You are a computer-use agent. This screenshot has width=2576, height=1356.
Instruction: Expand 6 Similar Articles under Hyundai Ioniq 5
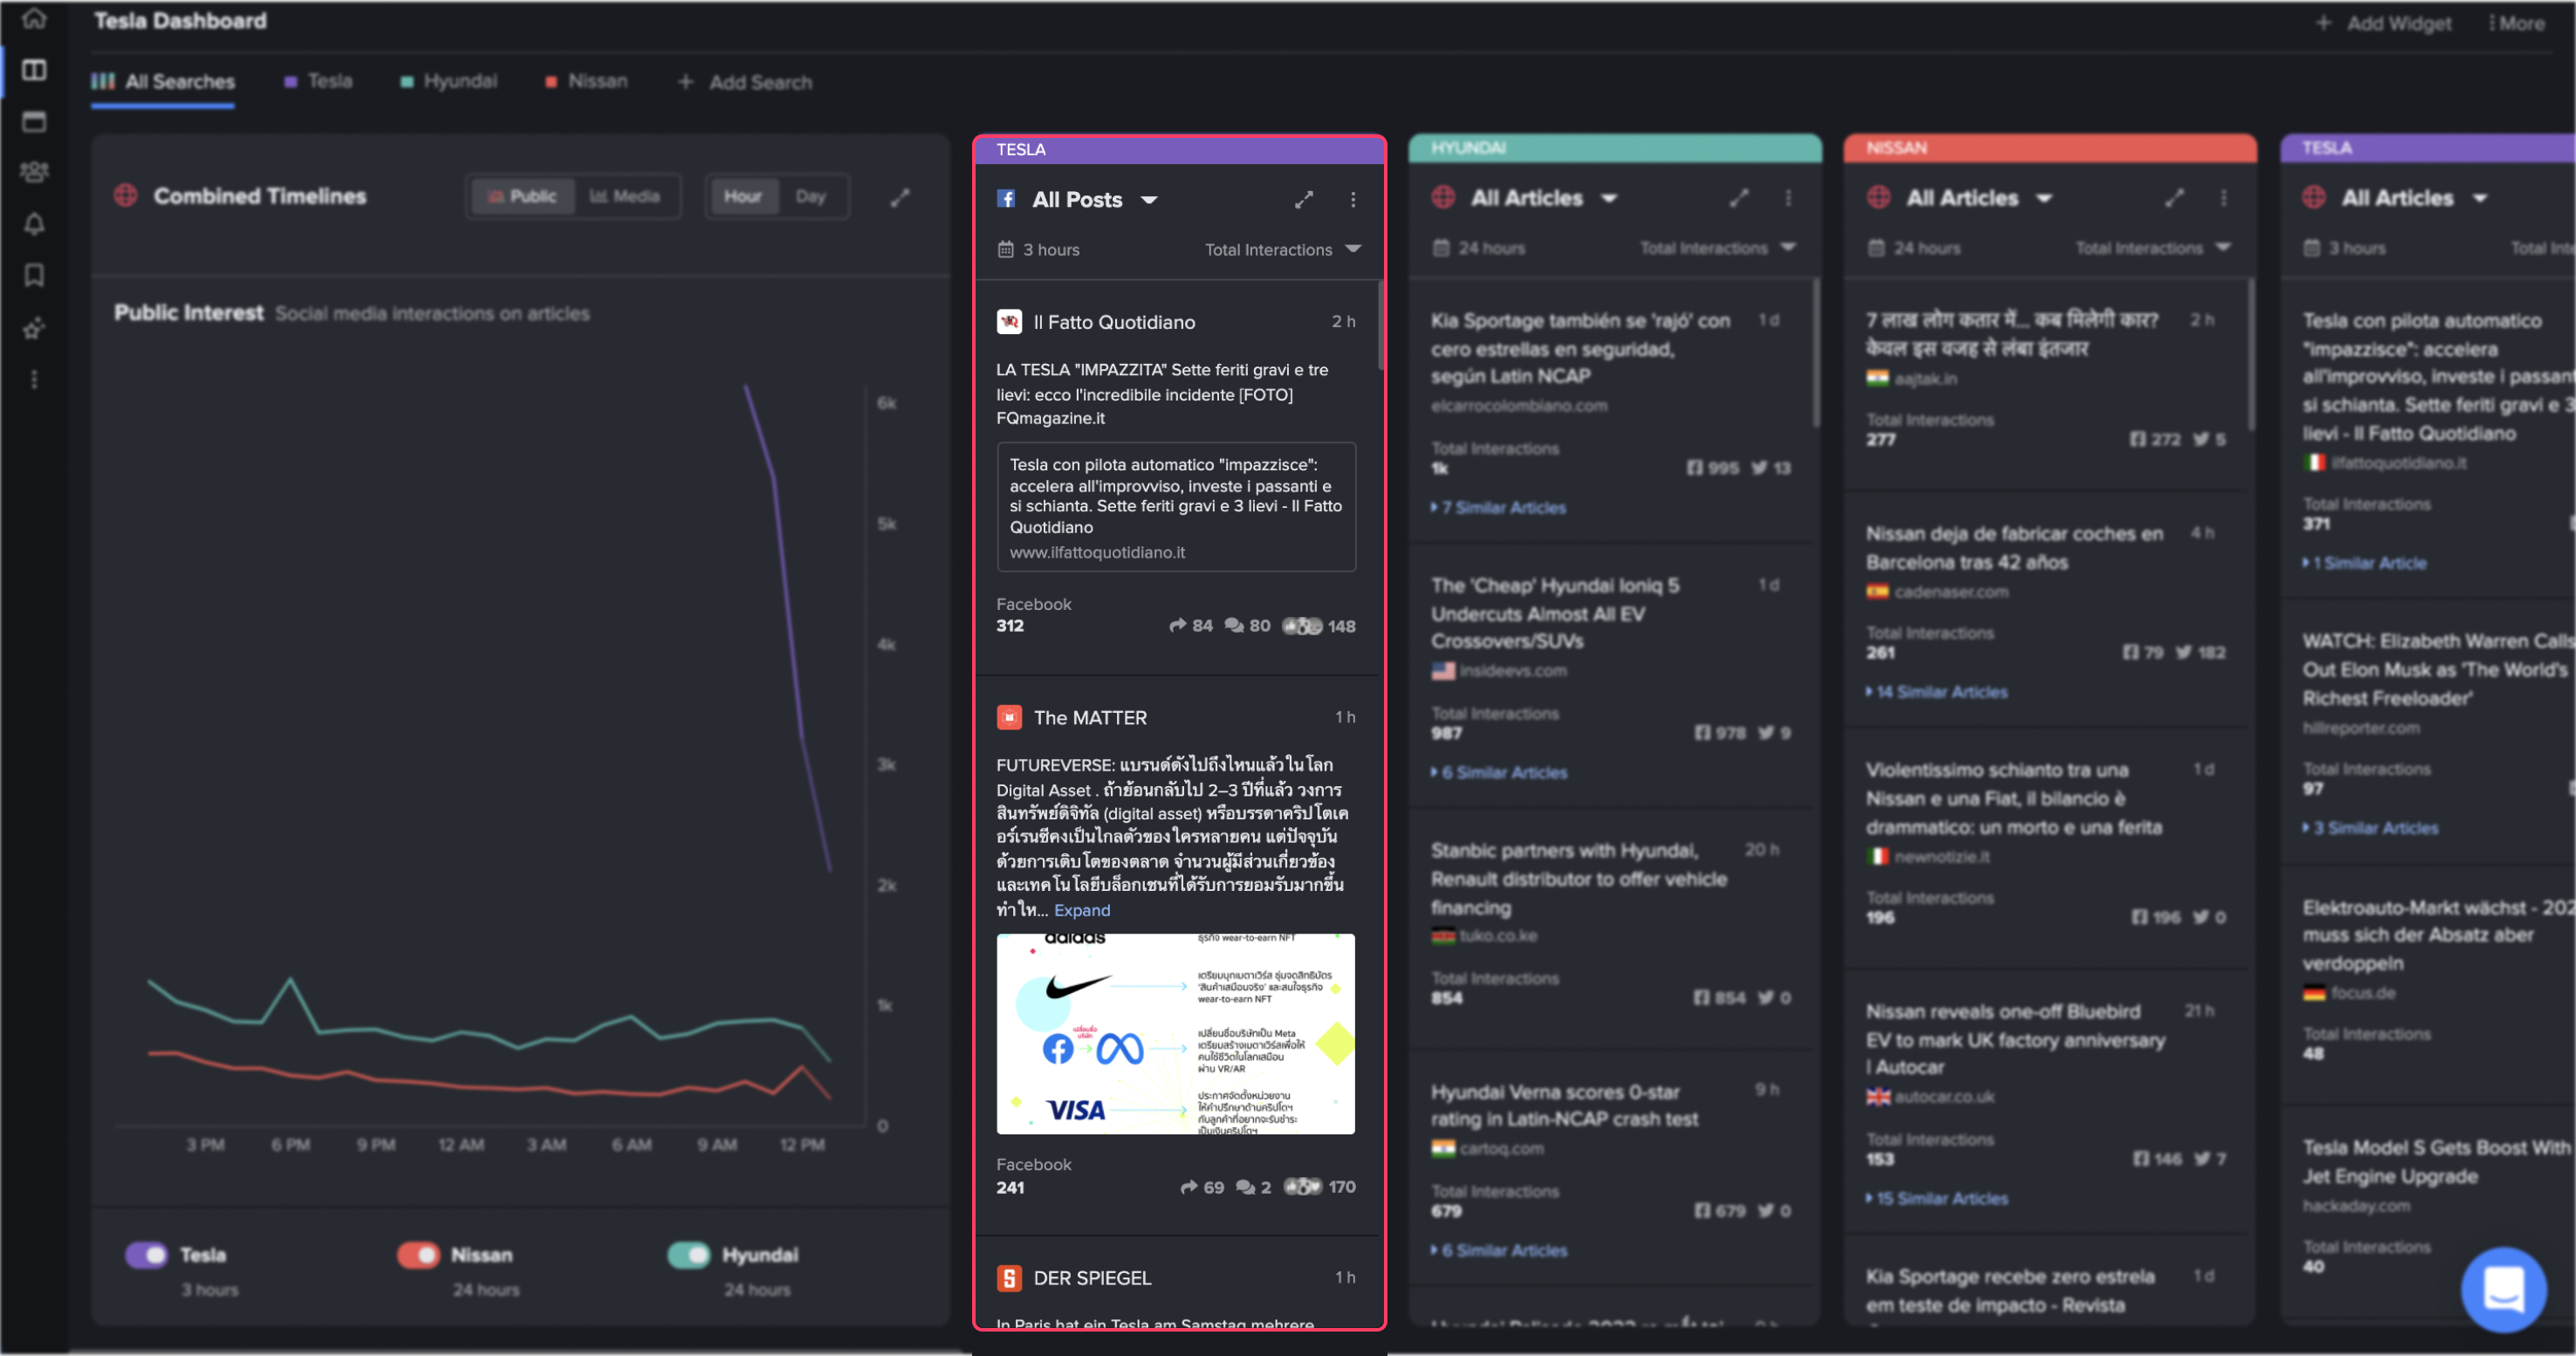coord(1499,773)
